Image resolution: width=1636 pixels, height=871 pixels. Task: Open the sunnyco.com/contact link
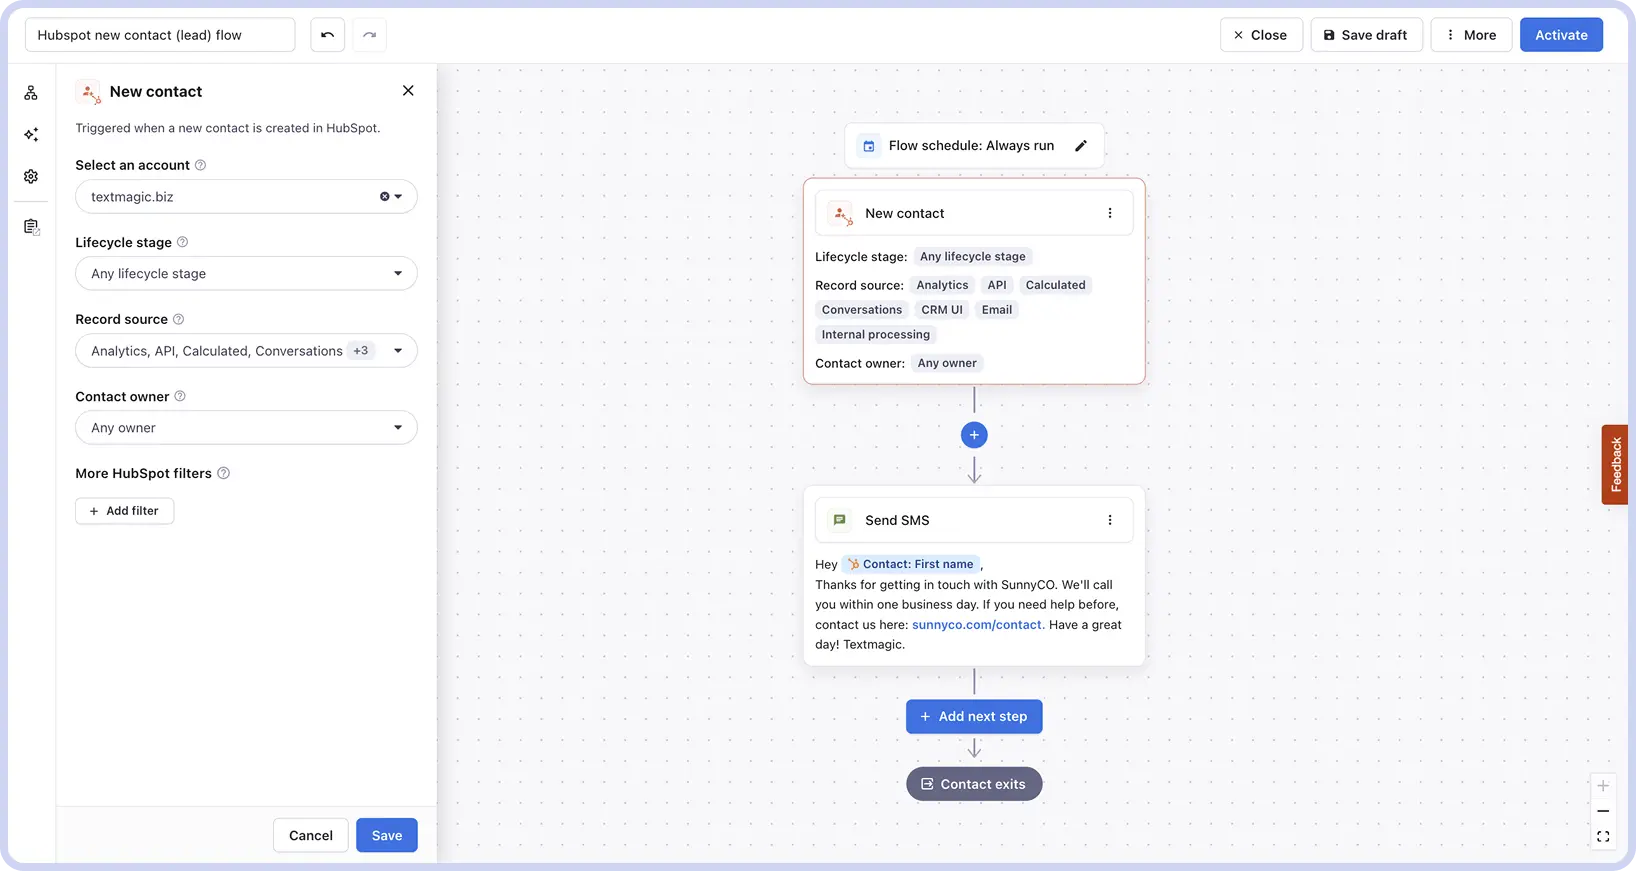[x=977, y=625]
